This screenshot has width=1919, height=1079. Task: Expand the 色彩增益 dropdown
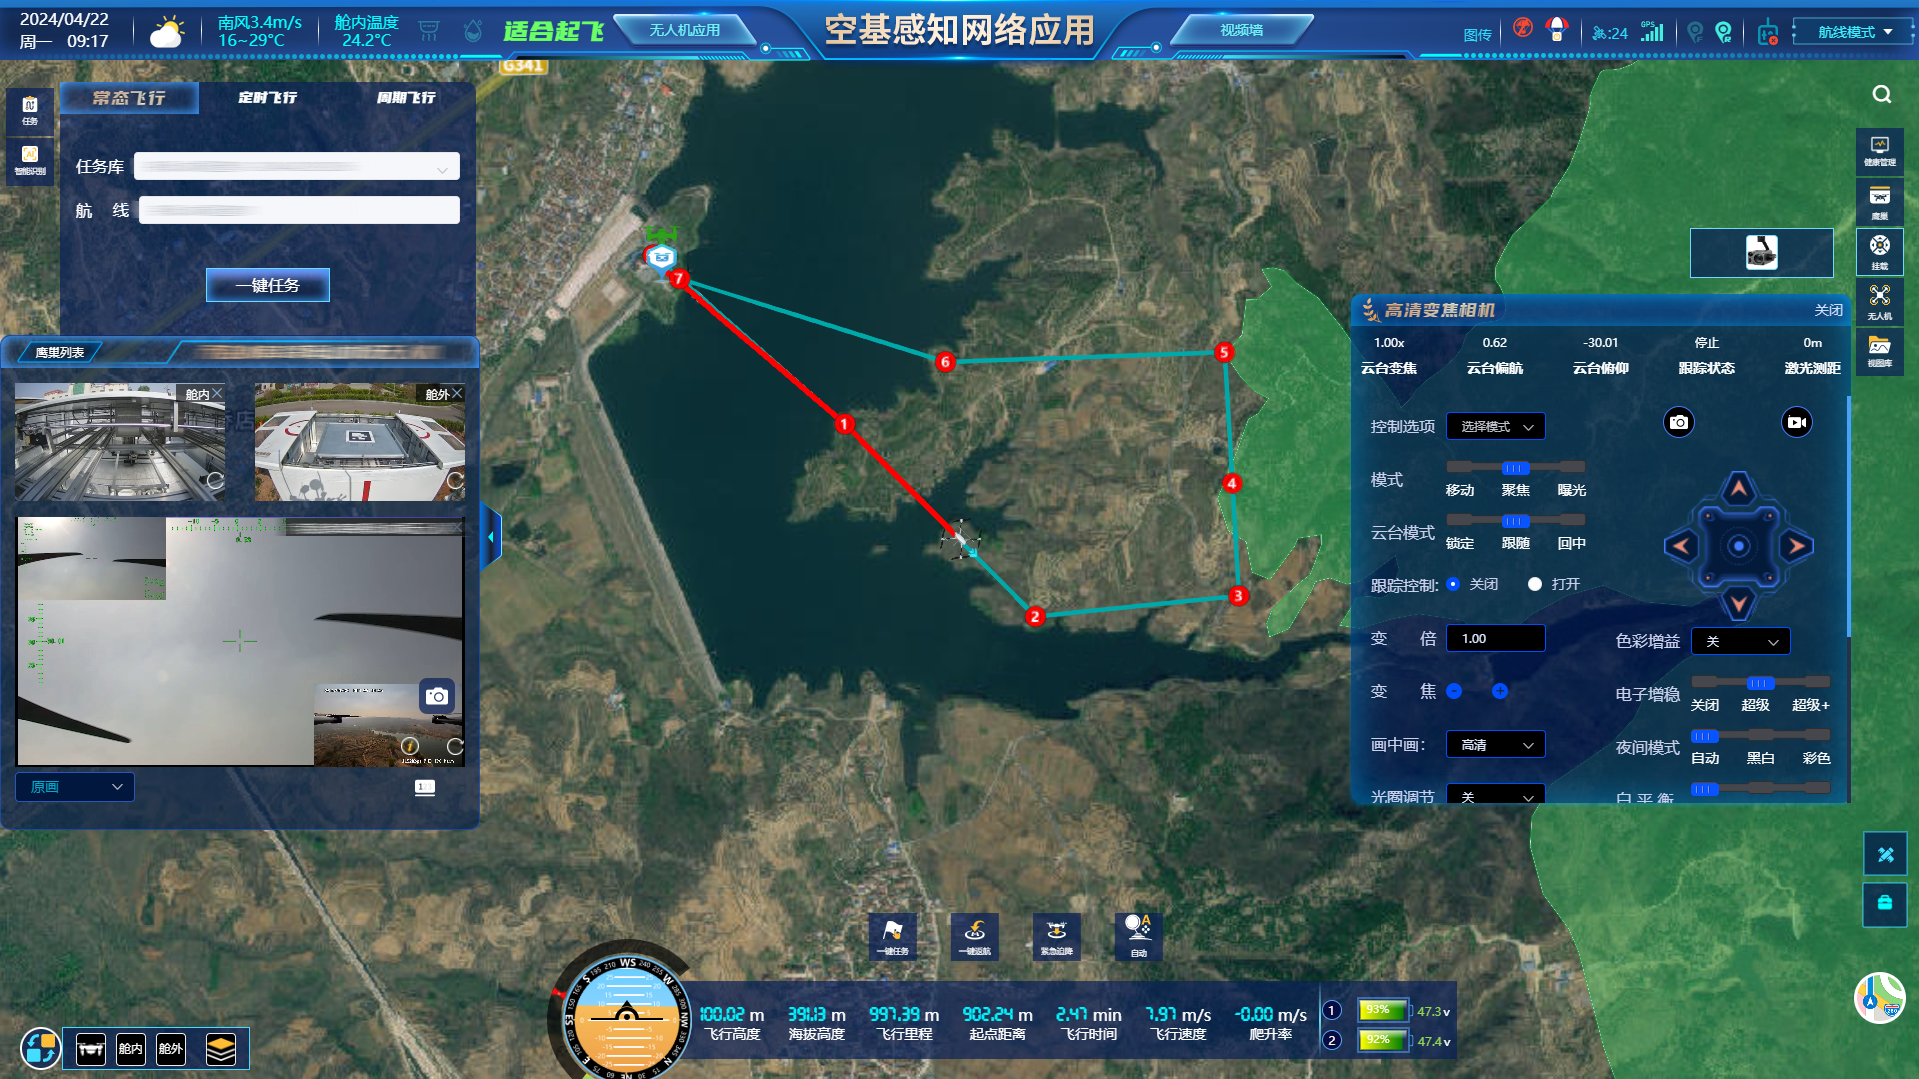pyautogui.click(x=1740, y=642)
